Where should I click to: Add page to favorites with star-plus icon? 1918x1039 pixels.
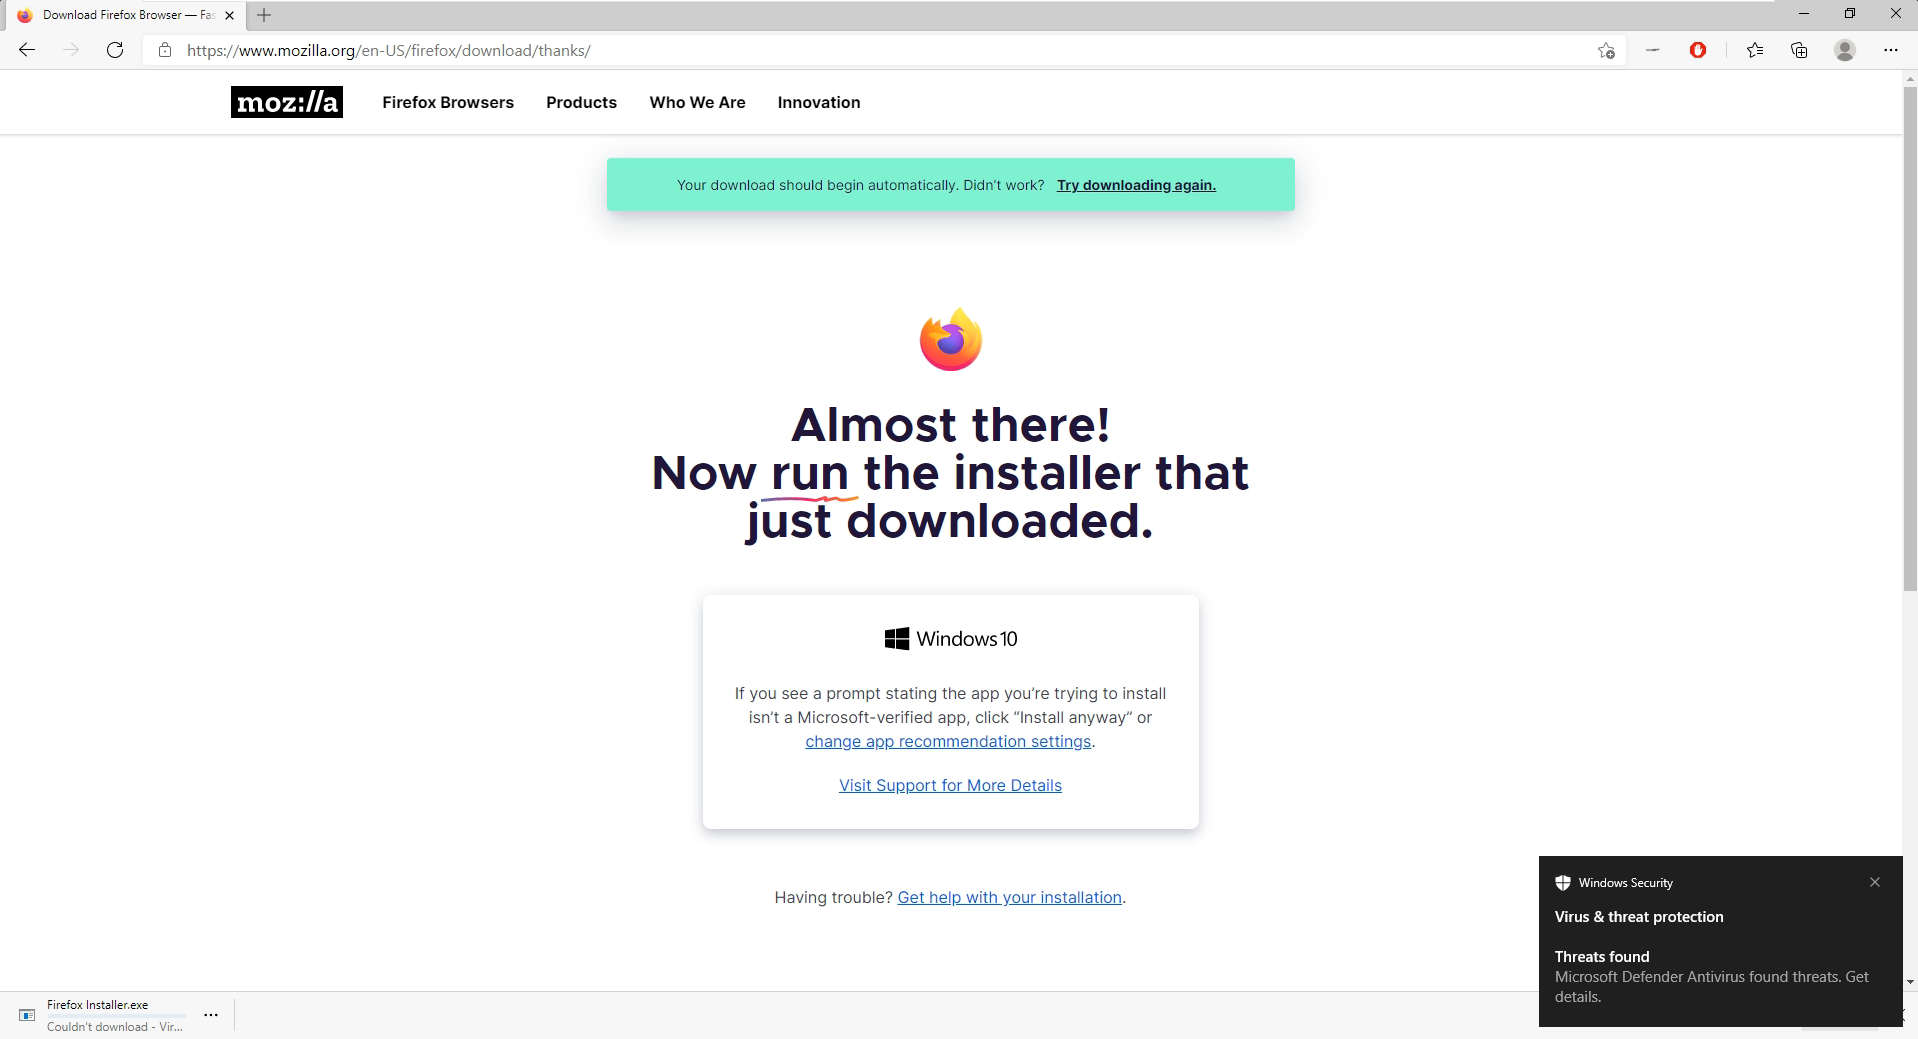1606,50
